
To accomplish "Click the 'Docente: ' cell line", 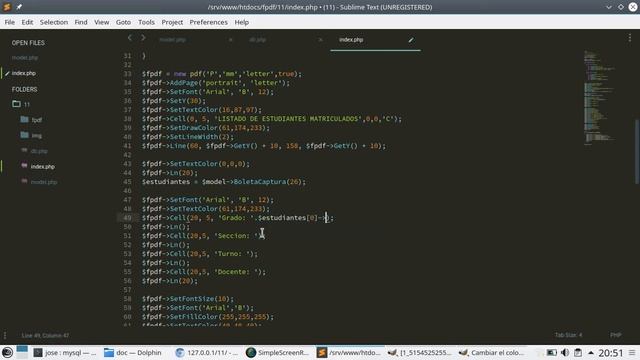I will (204, 271).
